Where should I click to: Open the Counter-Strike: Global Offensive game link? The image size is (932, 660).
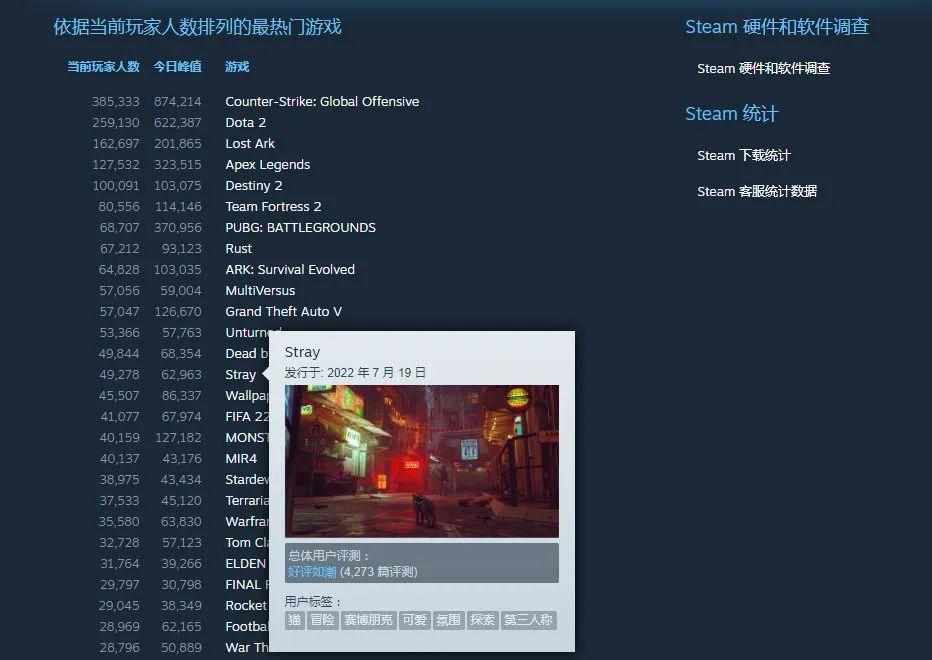322,102
